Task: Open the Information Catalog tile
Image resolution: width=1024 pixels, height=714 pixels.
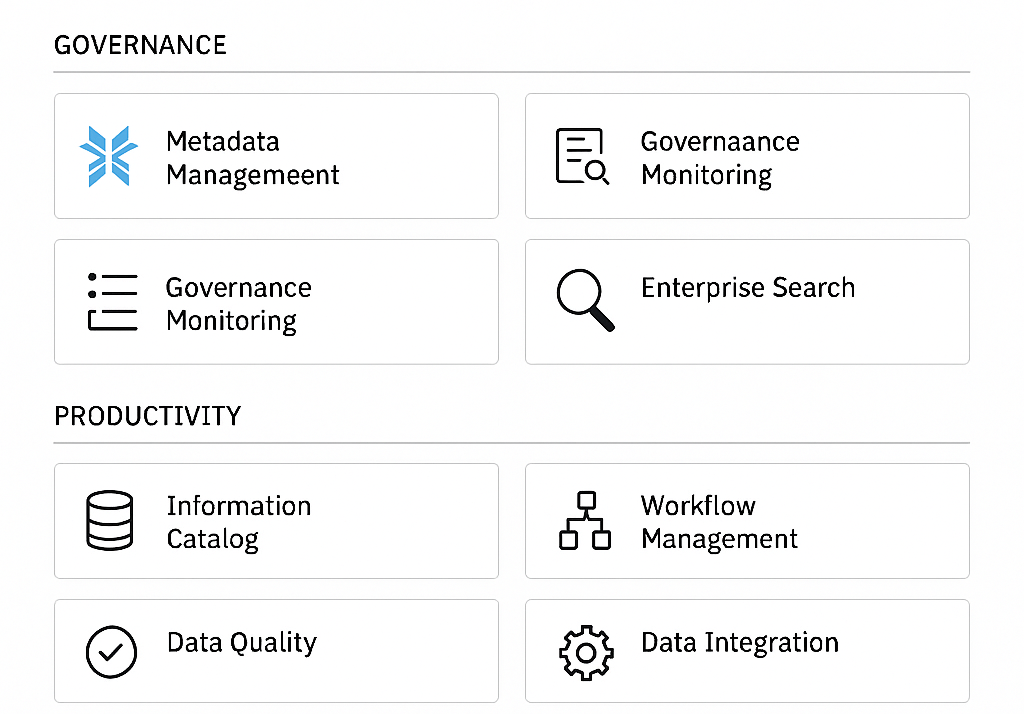Action: 276,521
